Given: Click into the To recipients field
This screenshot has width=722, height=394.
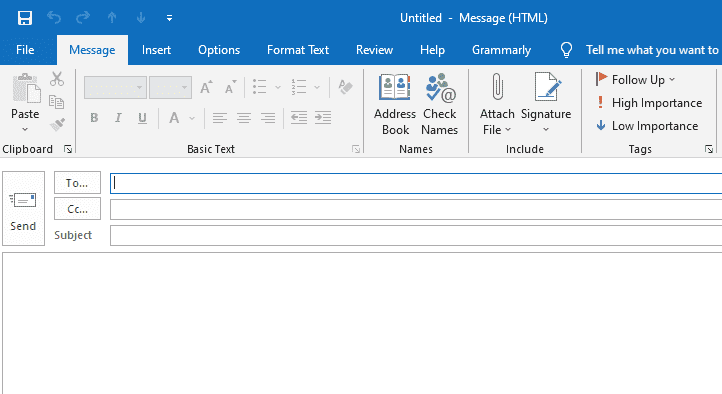Looking at the screenshot, I should pos(416,183).
